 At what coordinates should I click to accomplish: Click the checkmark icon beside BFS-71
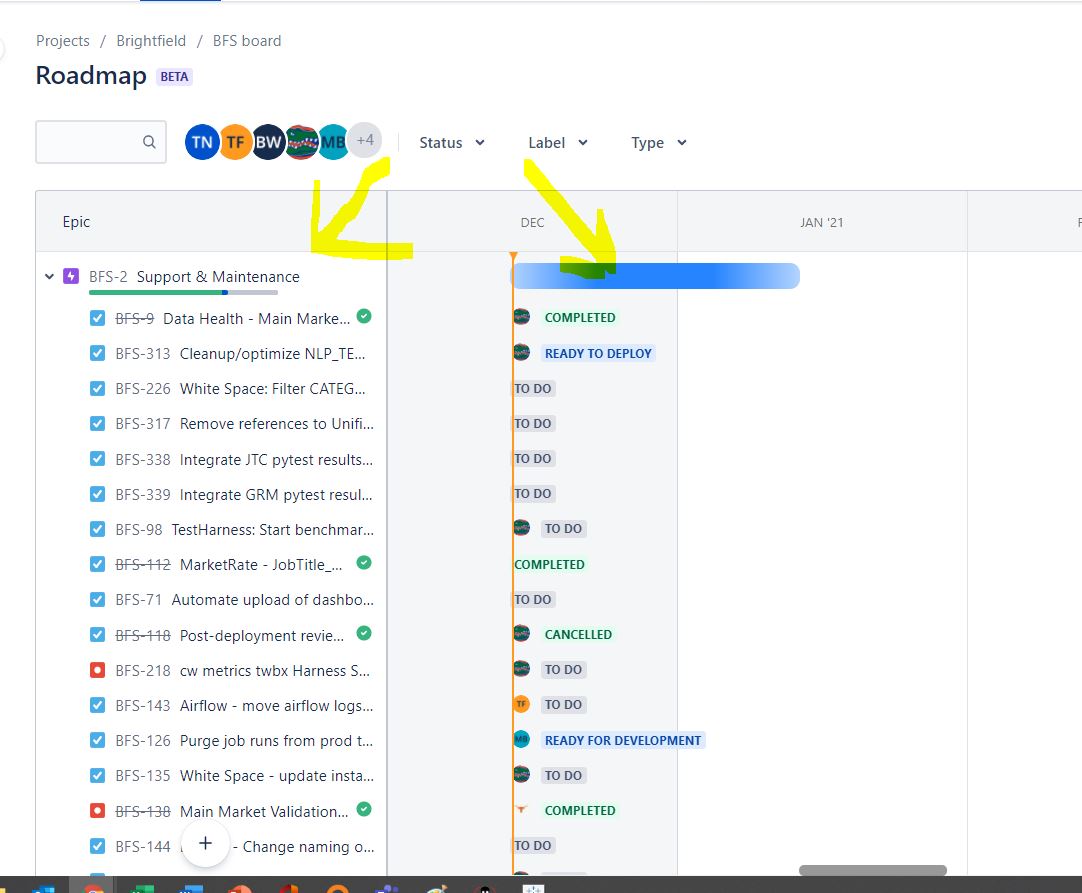pos(97,599)
